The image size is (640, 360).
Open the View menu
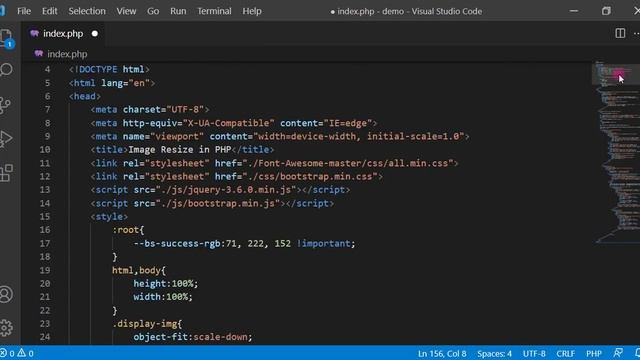126,11
